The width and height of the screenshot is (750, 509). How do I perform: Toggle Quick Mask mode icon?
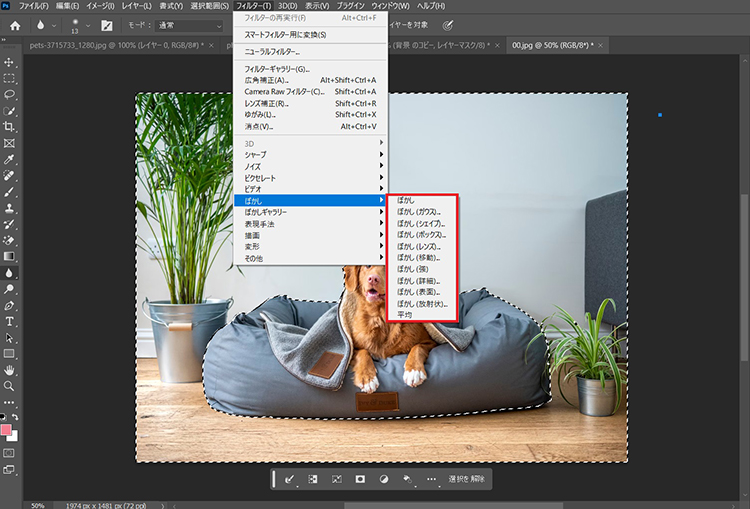9,453
